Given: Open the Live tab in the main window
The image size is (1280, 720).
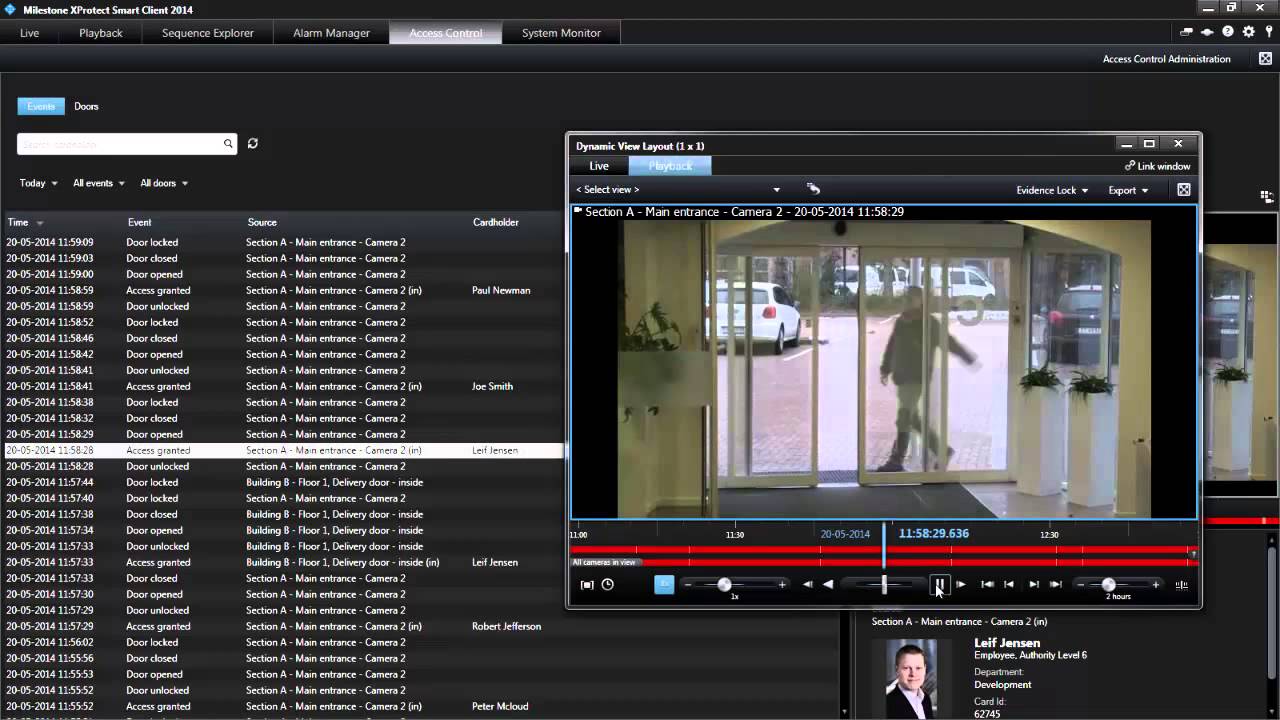Looking at the screenshot, I should (30, 33).
